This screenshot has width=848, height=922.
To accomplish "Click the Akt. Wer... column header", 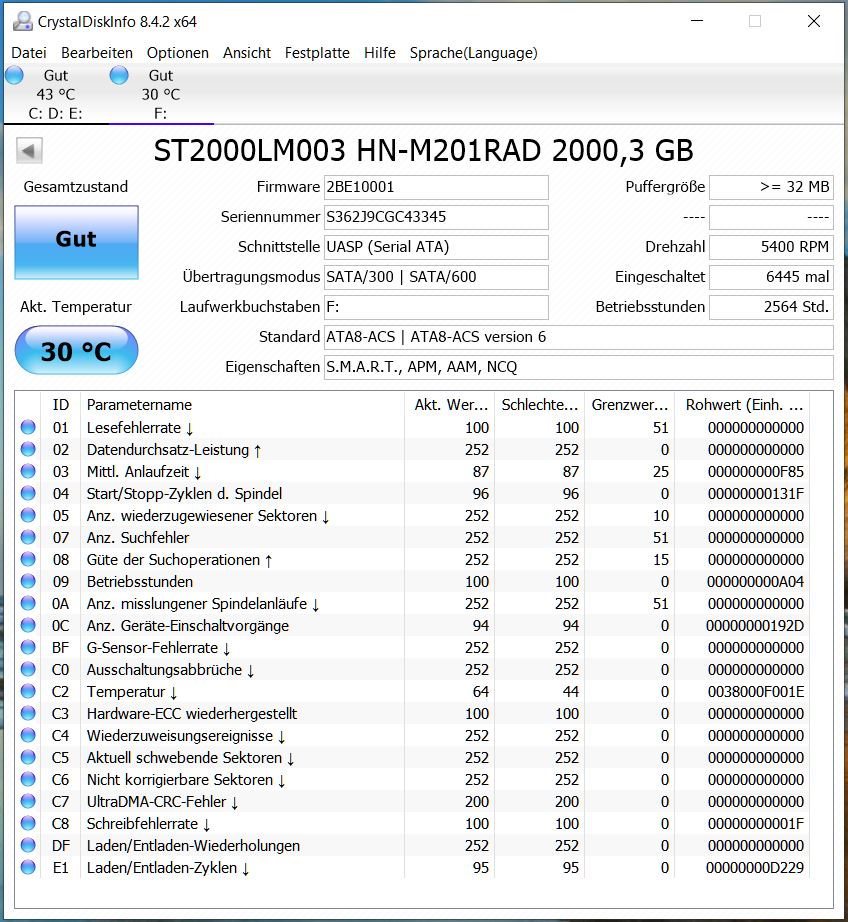I will (x=450, y=405).
